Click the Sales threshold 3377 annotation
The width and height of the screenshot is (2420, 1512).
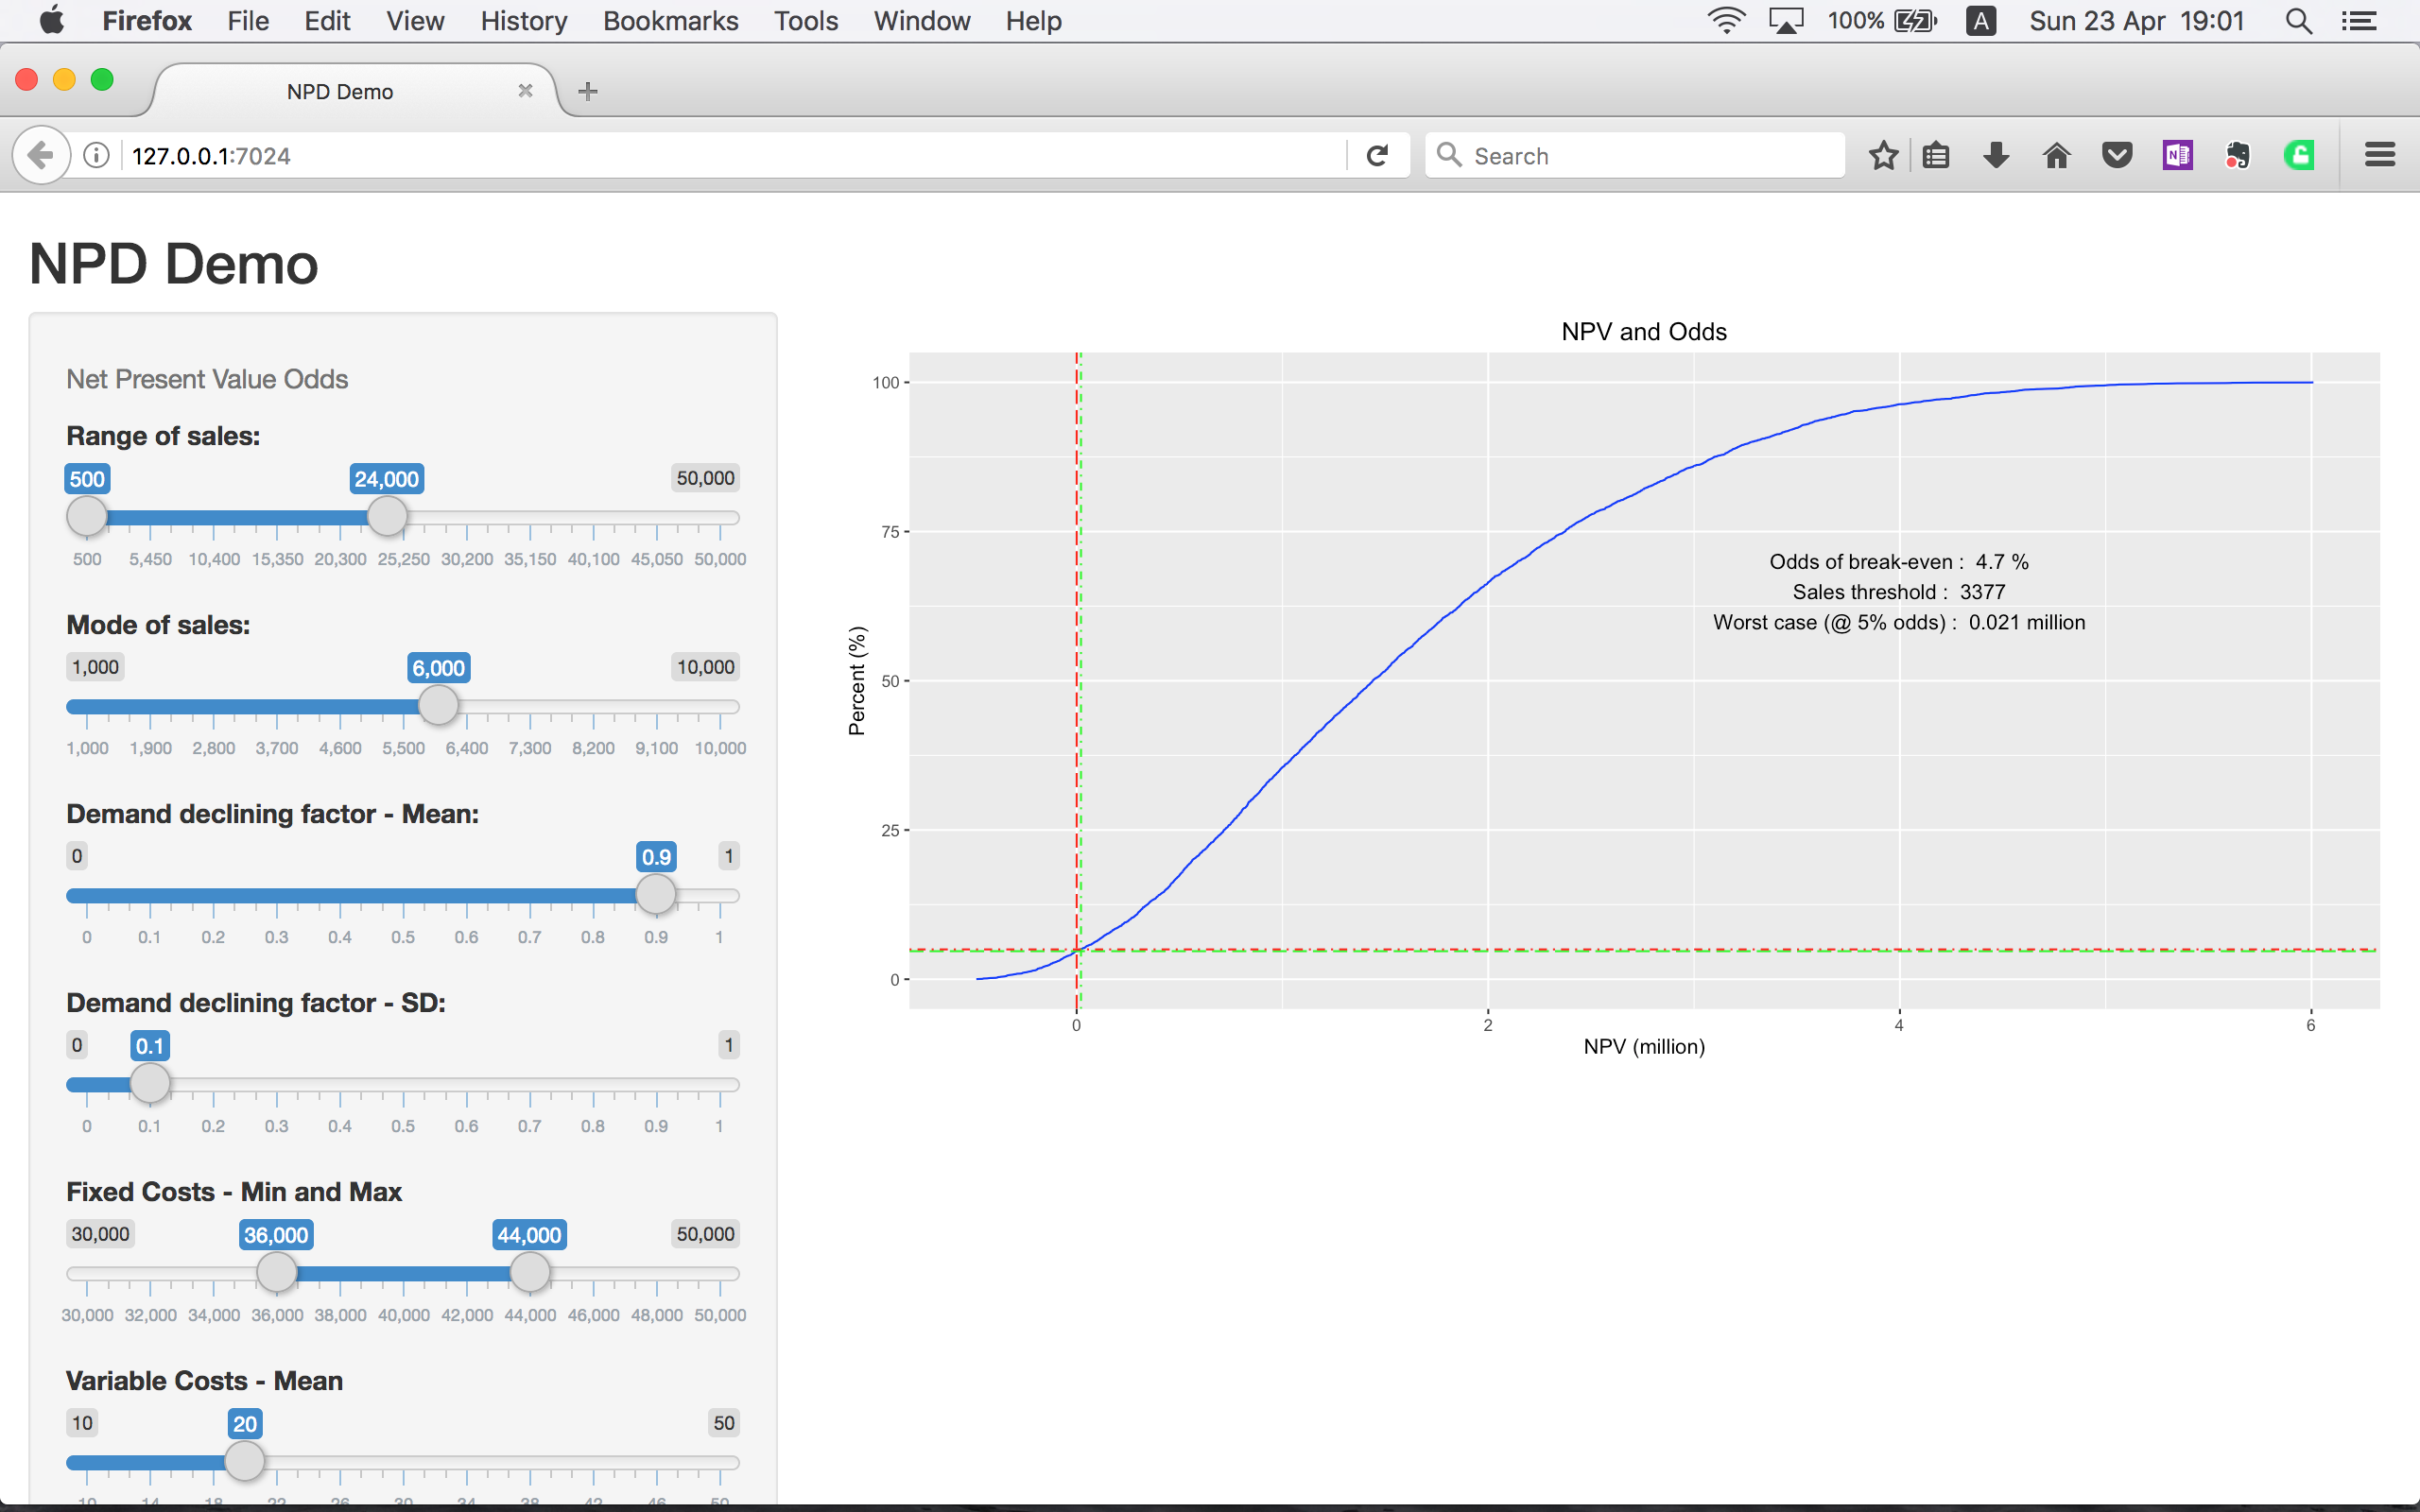click(x=1899, y=591)
